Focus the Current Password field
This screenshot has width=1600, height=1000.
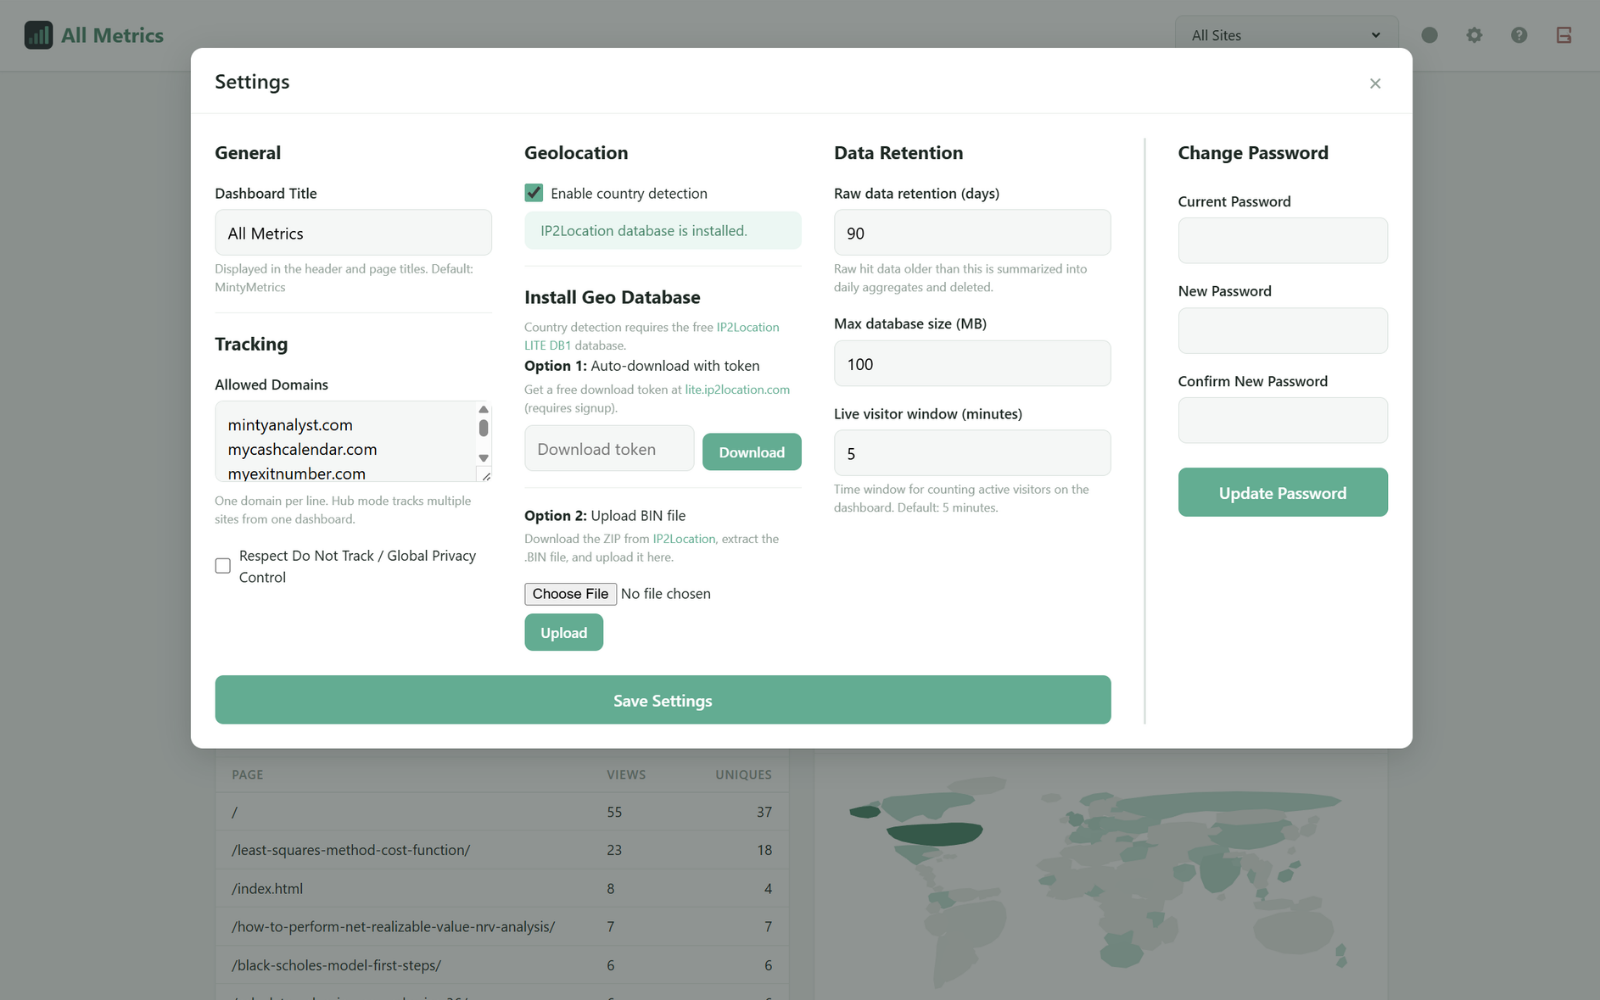tap(1283, 241)
